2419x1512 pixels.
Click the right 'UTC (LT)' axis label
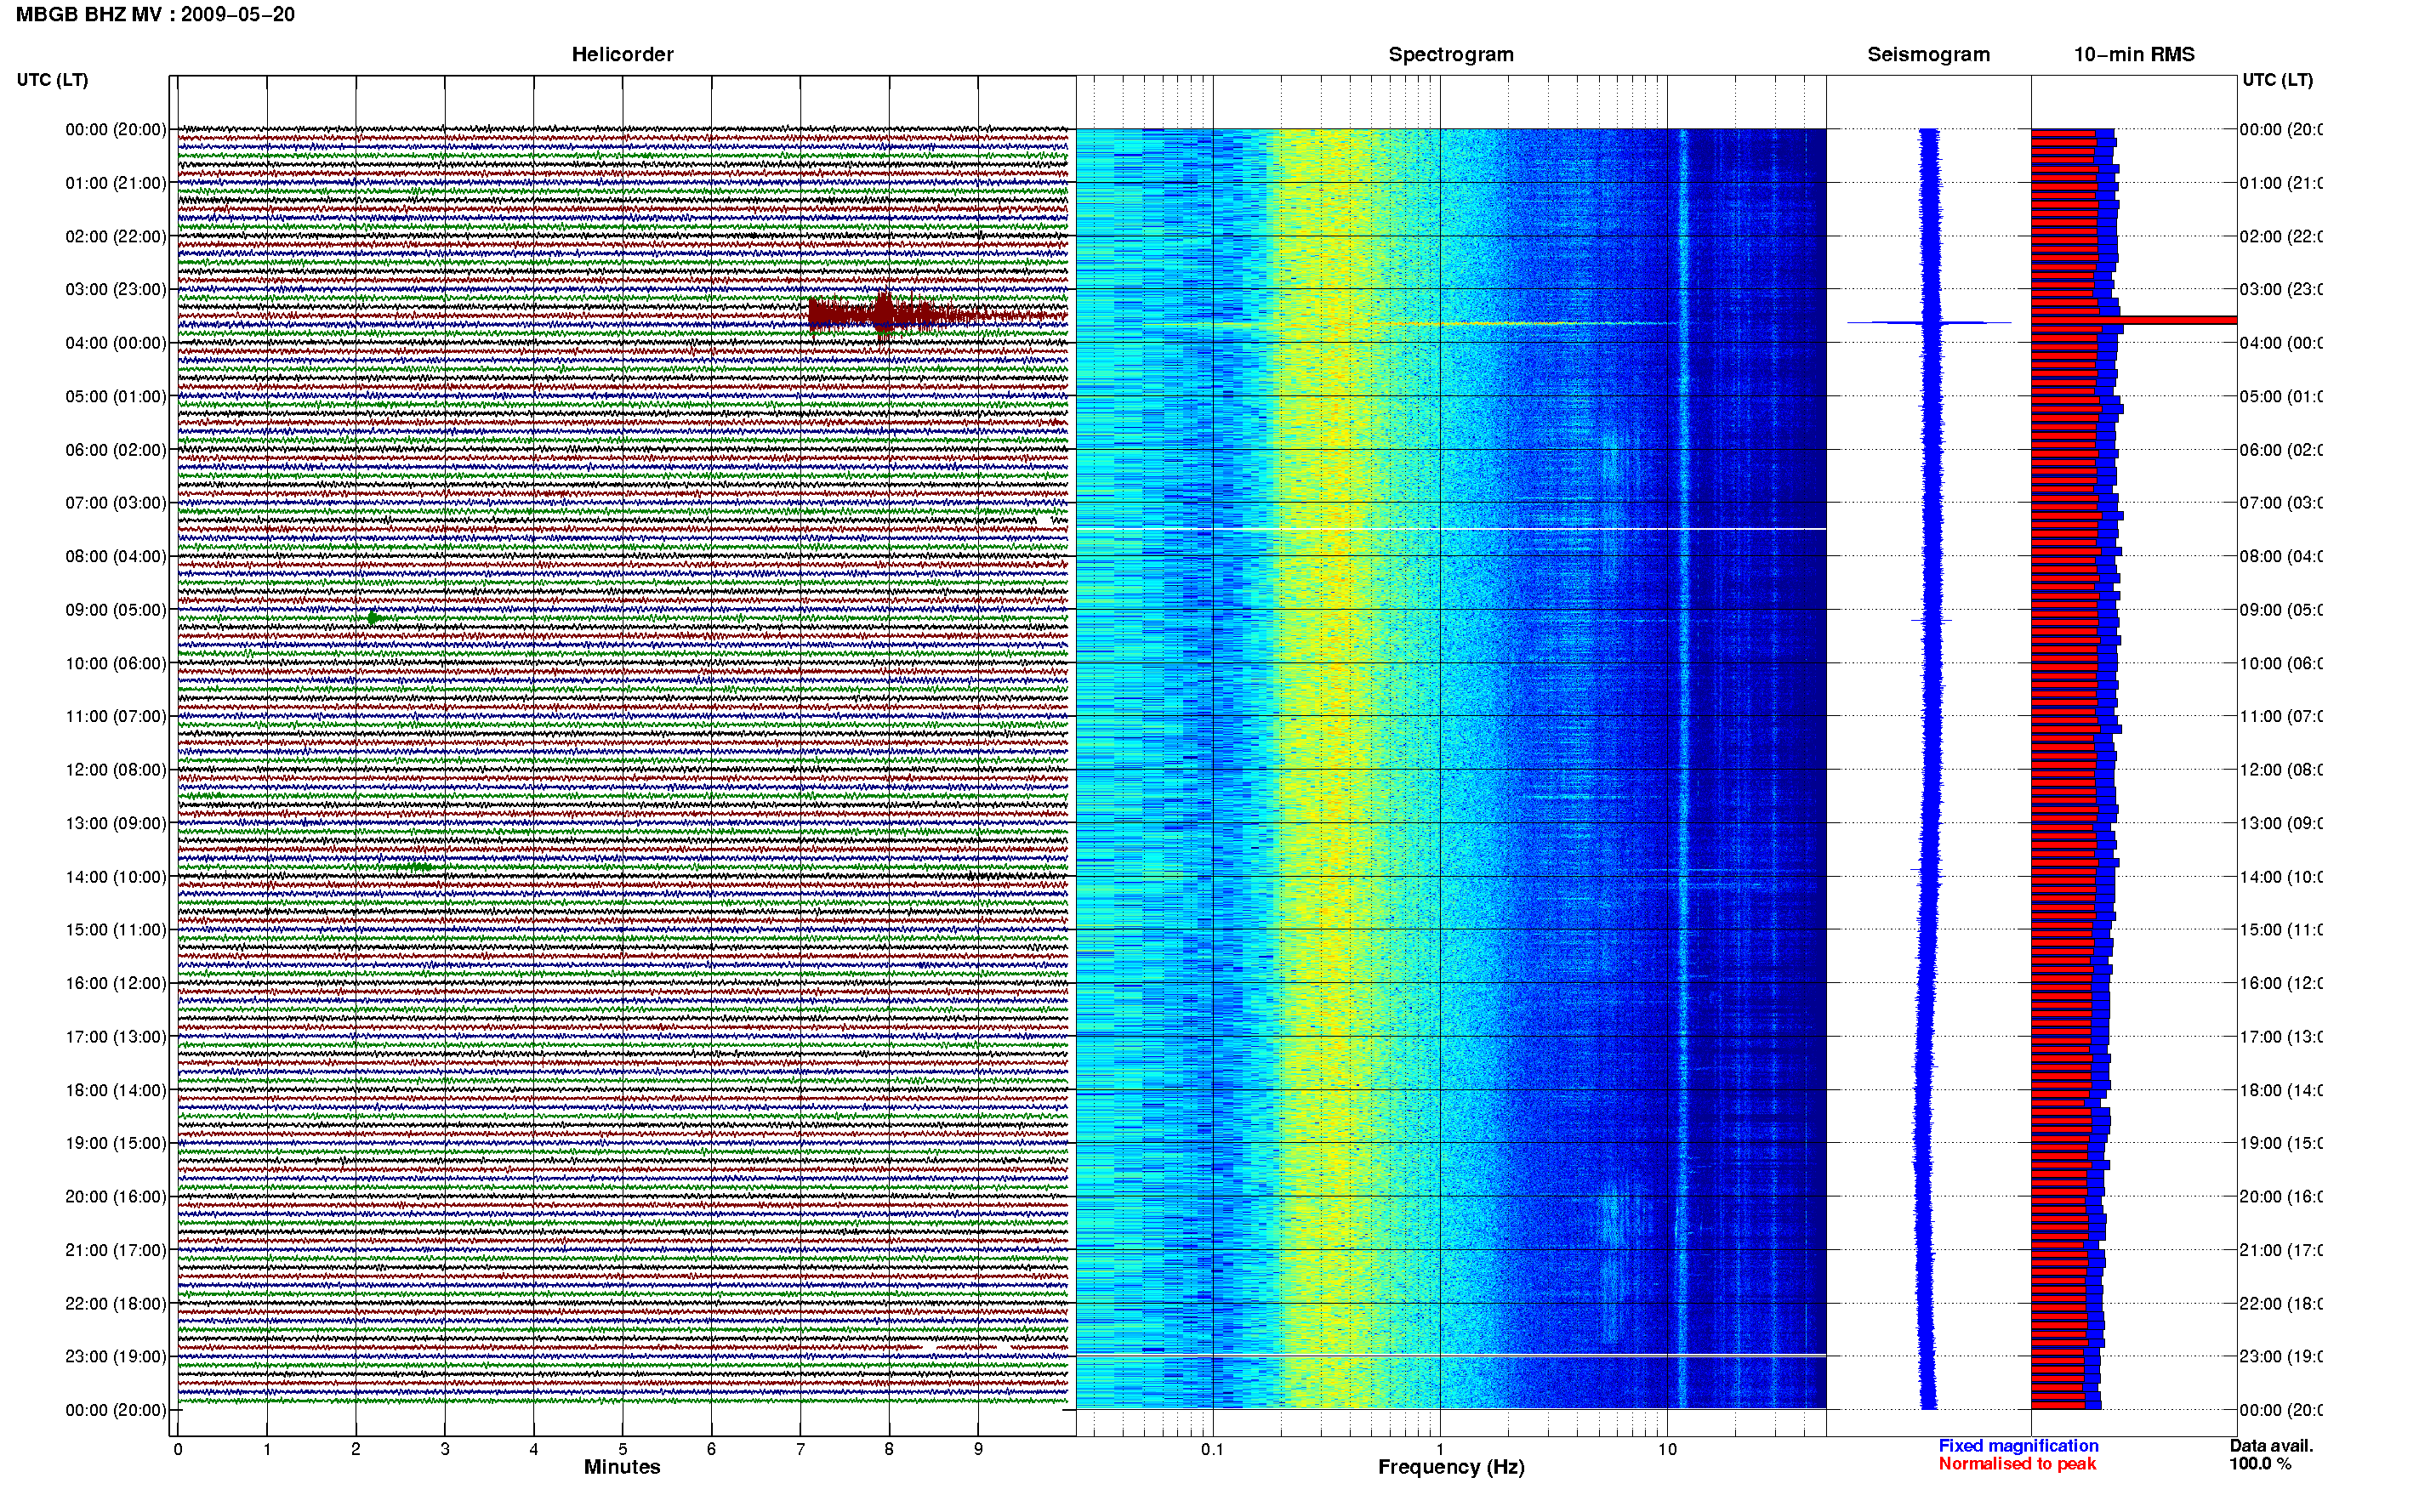pos(2277,80)
